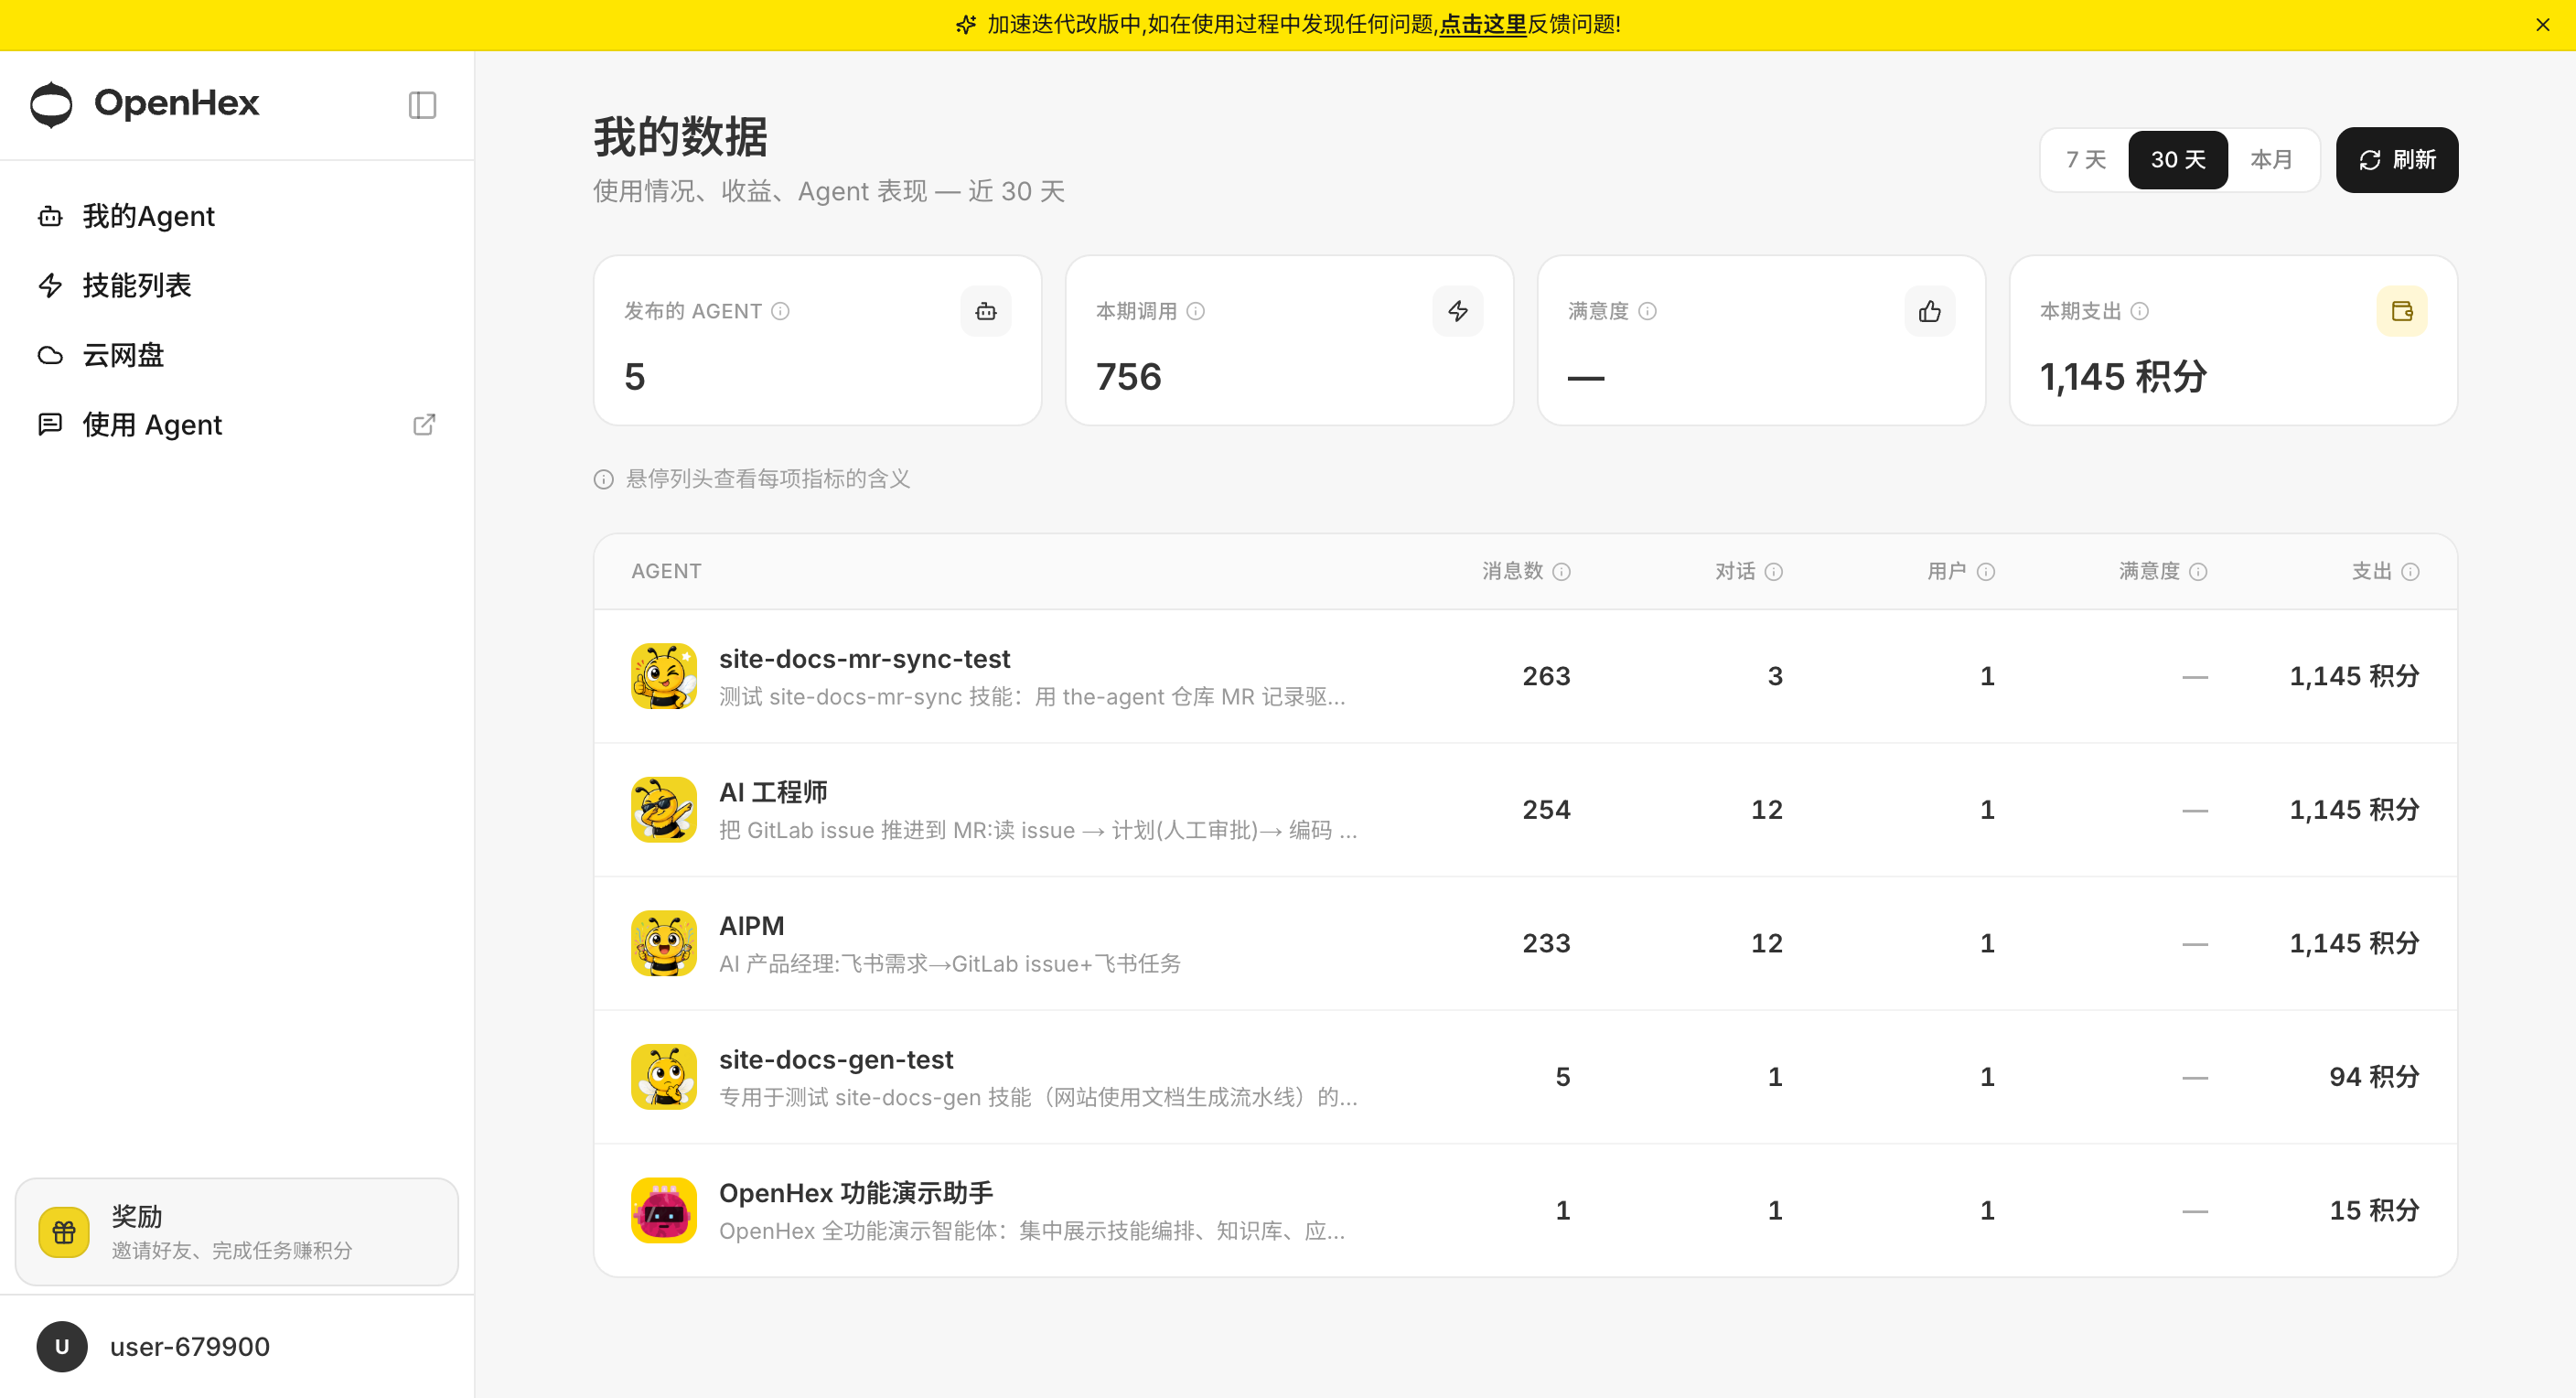Screen dimensions: 2576x1398
Task: Click site-docs-mr-sync-test bee avatar
Action: pos(664,676)
